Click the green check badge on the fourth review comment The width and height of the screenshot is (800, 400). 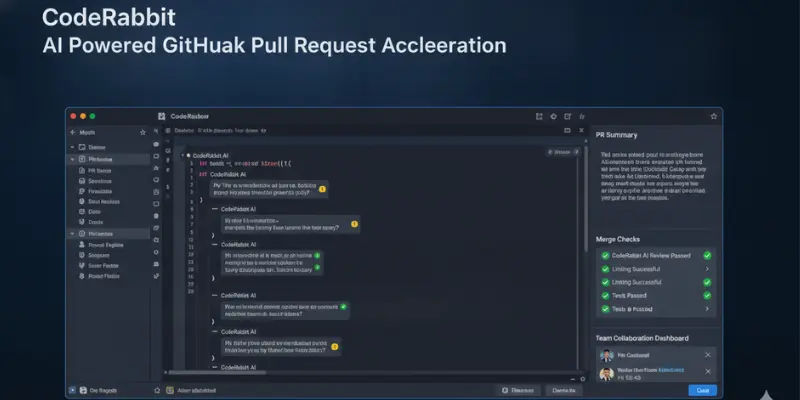343,307
